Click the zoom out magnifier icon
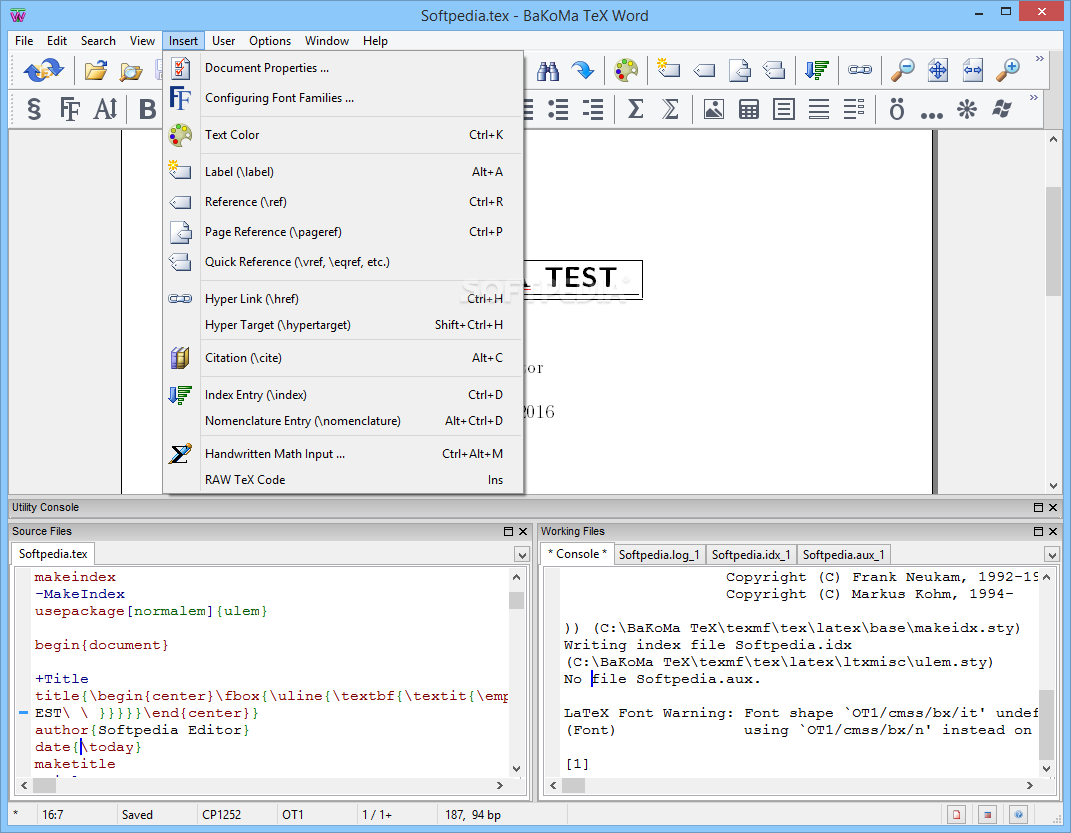This screenshot has height=833, width=1071. click(902, 70)
